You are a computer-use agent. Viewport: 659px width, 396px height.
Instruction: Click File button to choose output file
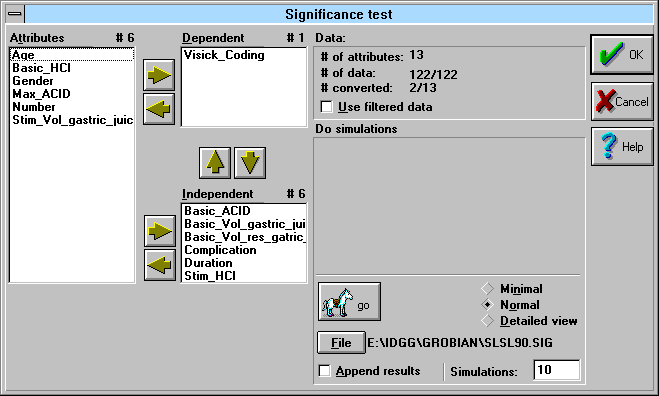click(x=341, y=343)
